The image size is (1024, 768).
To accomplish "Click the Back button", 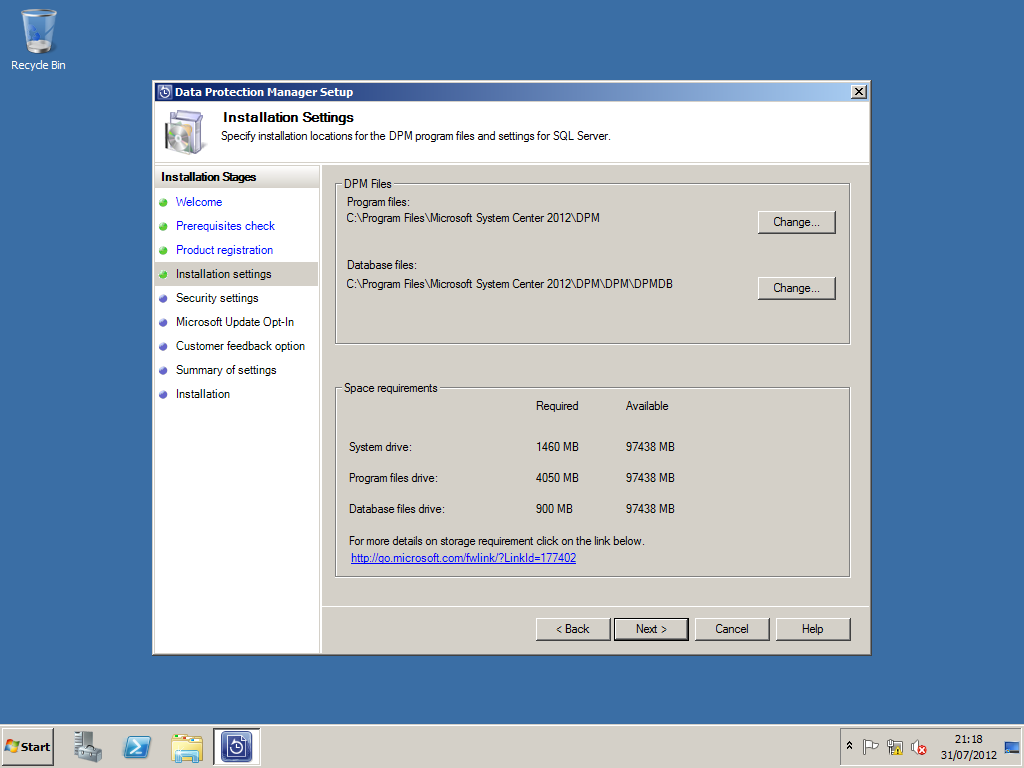I will click(x=573, y=629).
